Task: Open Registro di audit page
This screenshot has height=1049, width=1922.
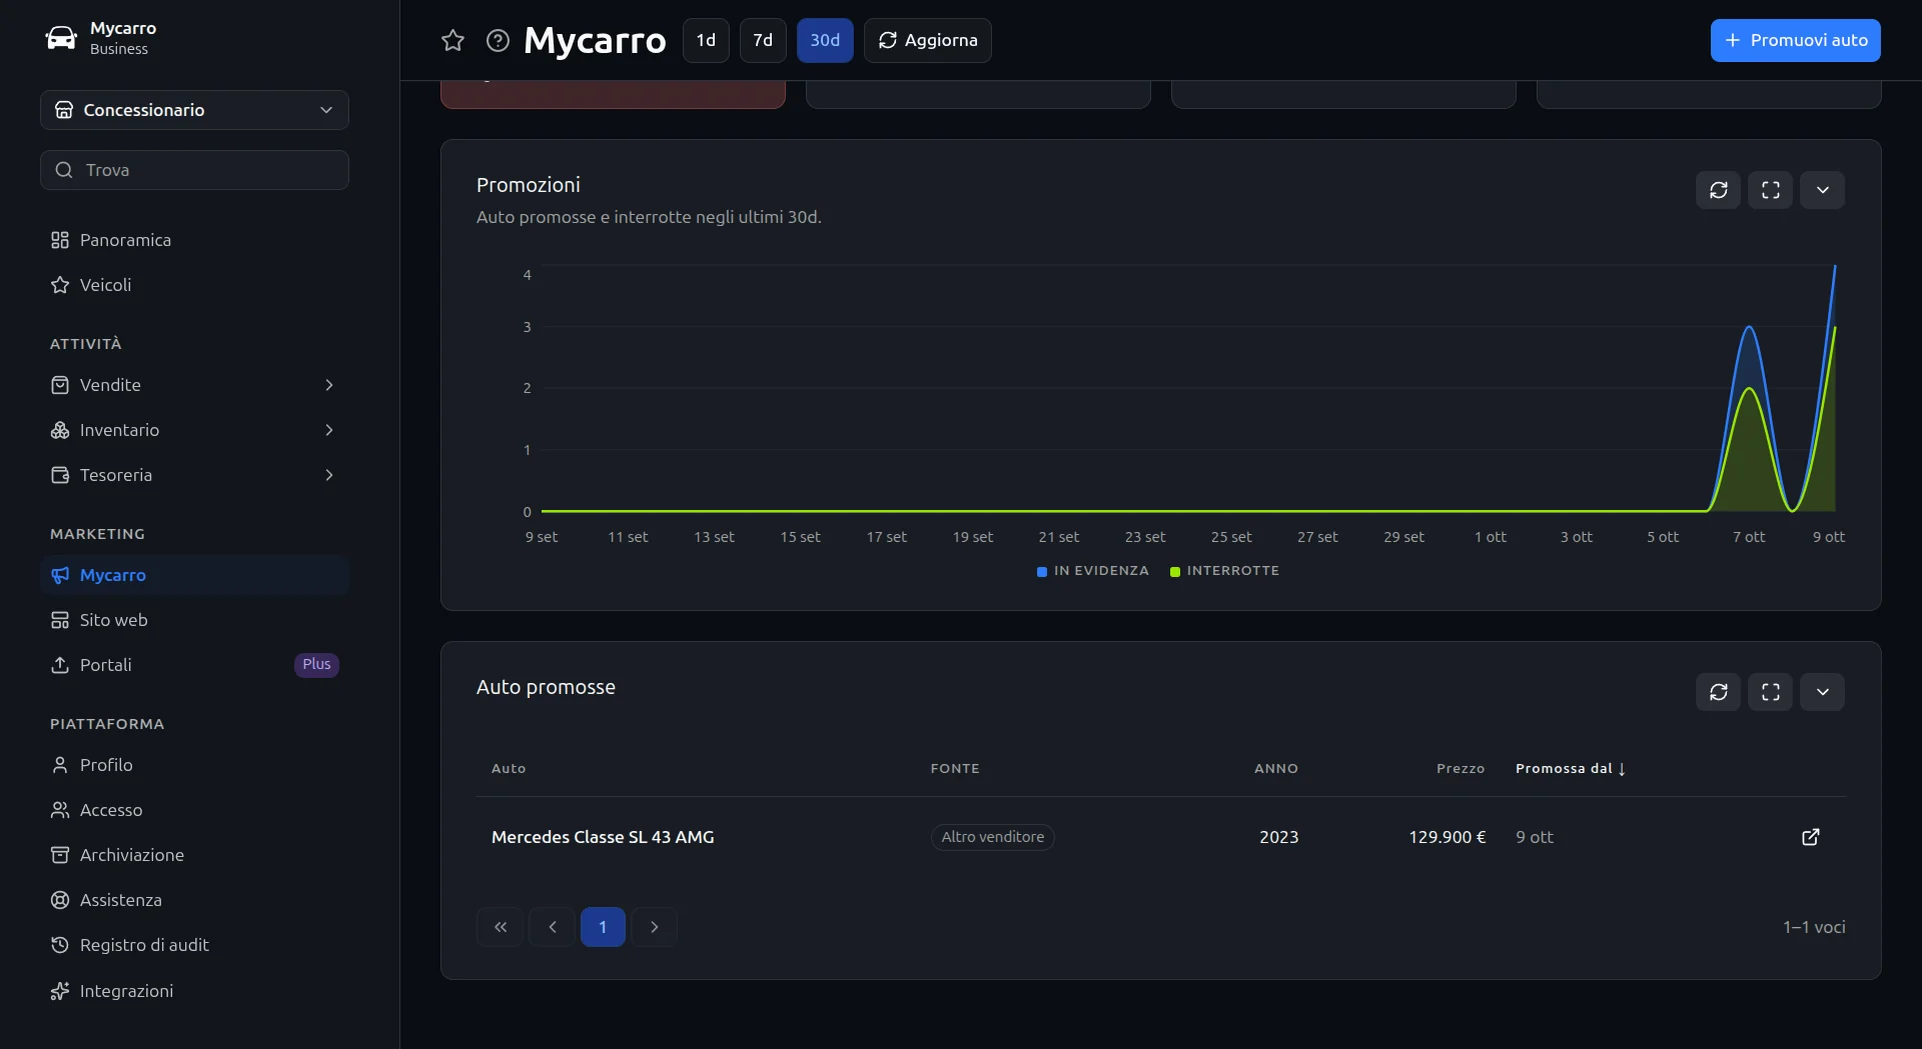Action: (194, 945)
